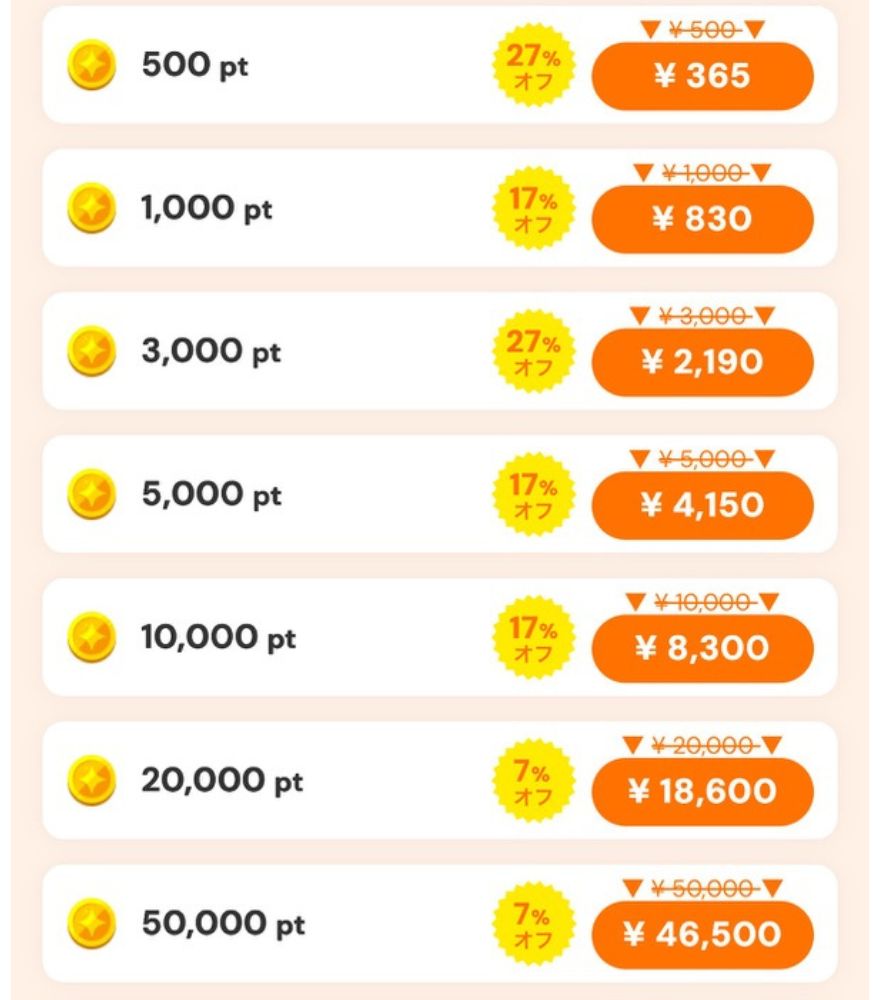Click the ¥4,150 price button
Viewport: 880px width, 1000px height.
point(702,505)
